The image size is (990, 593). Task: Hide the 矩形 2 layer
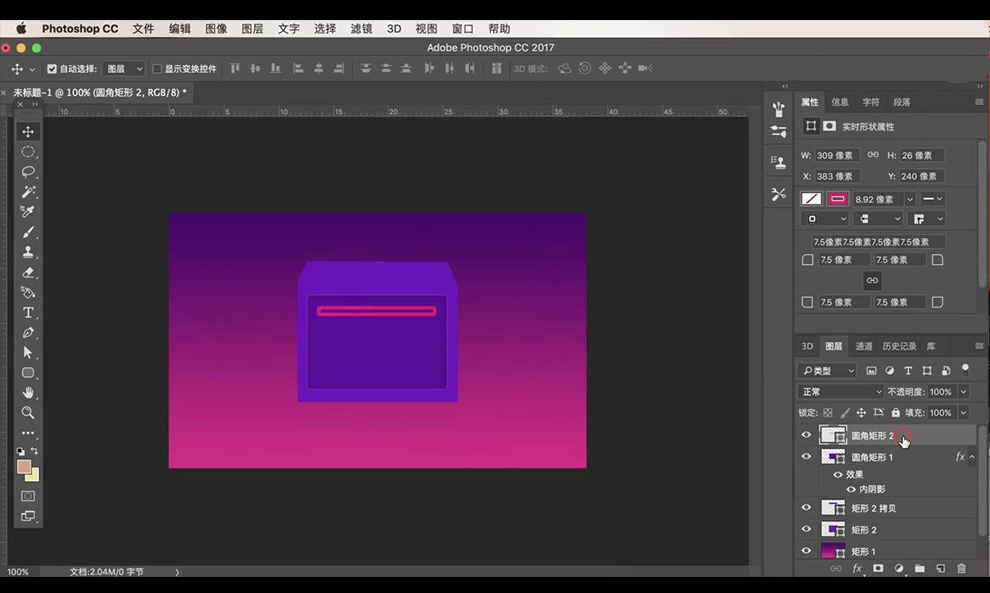click(806, 529)
